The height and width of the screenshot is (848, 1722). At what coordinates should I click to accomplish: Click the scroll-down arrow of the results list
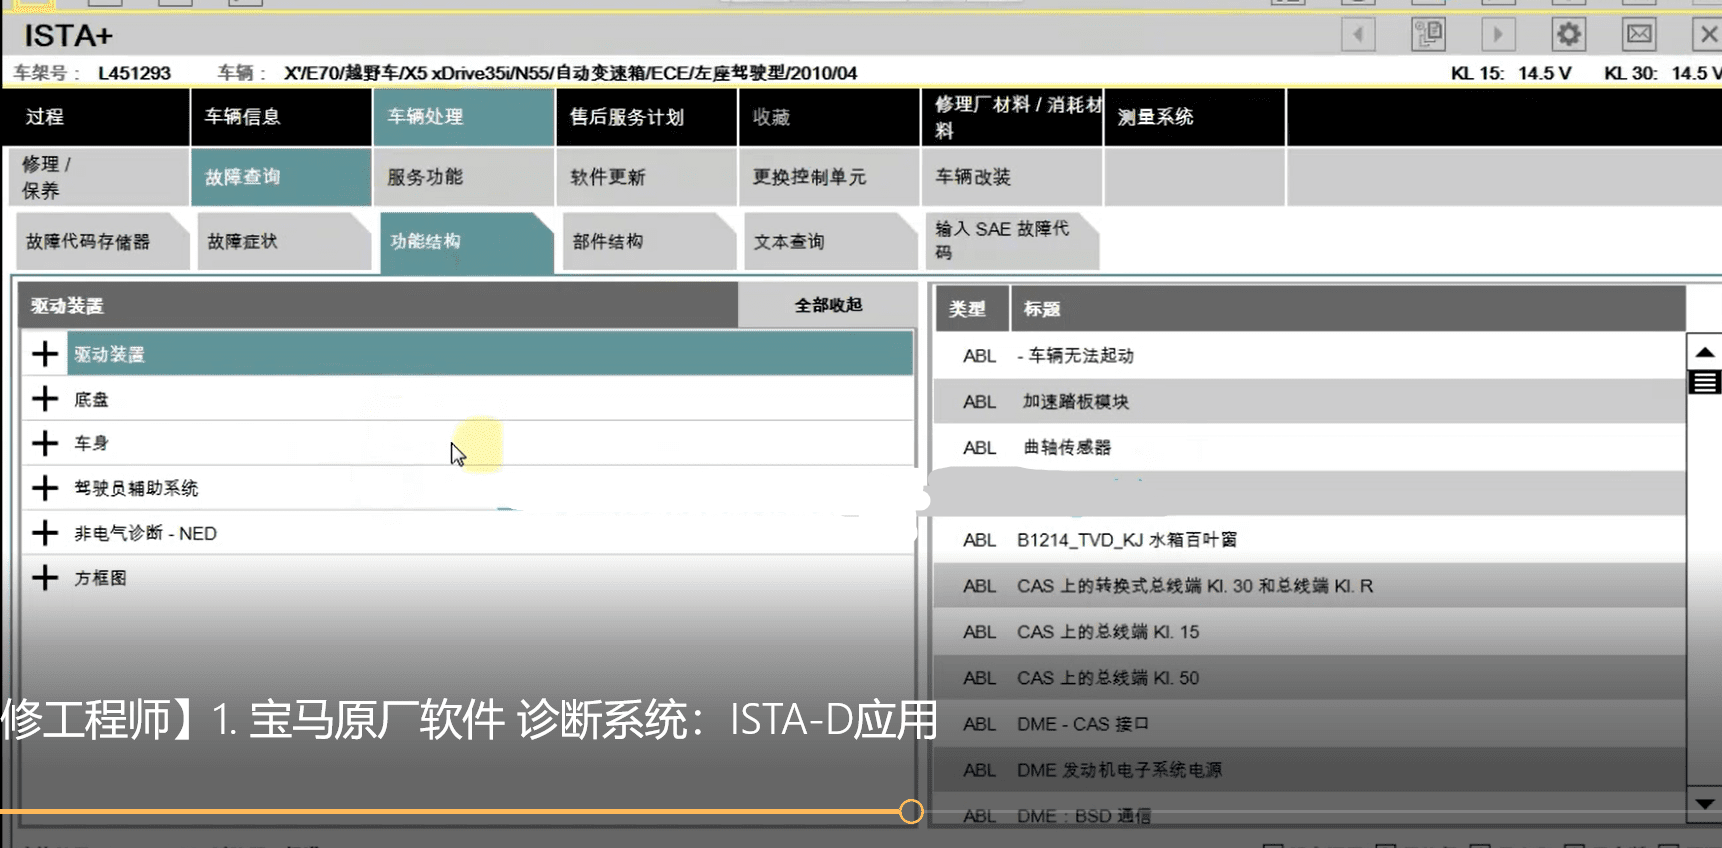[1705, 803]
